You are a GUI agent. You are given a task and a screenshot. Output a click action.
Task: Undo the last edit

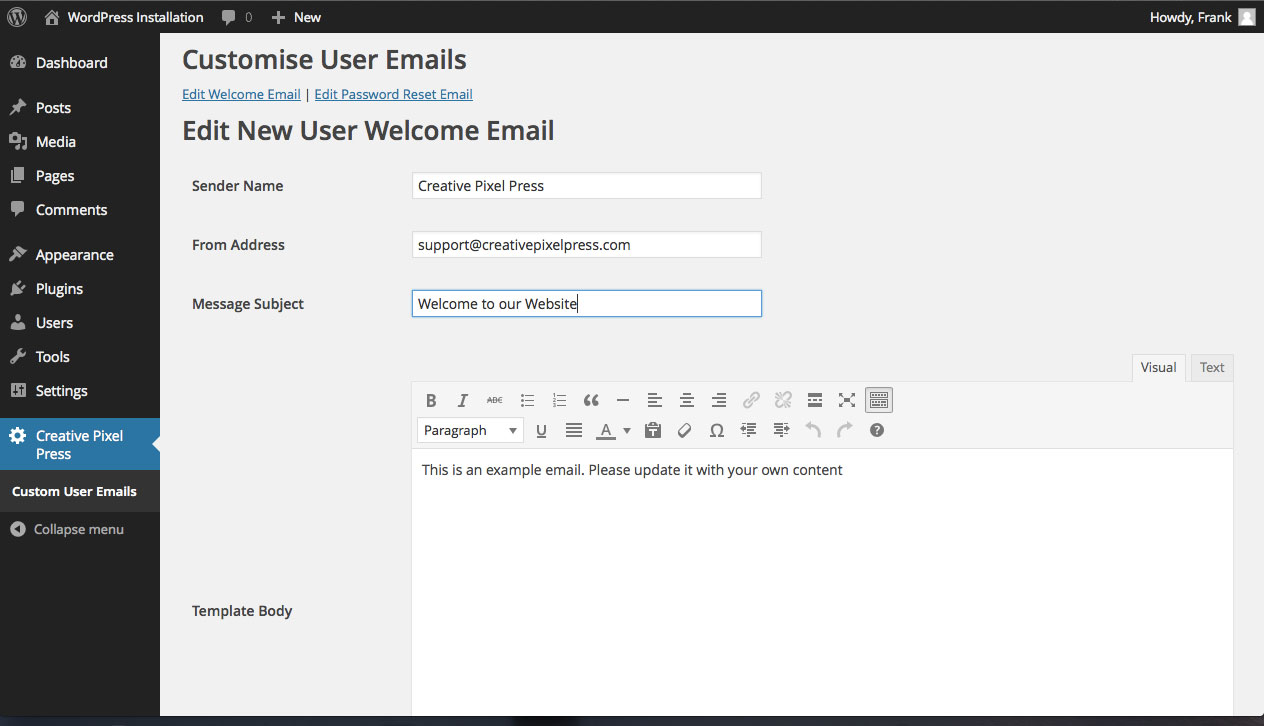pos(813,430)
